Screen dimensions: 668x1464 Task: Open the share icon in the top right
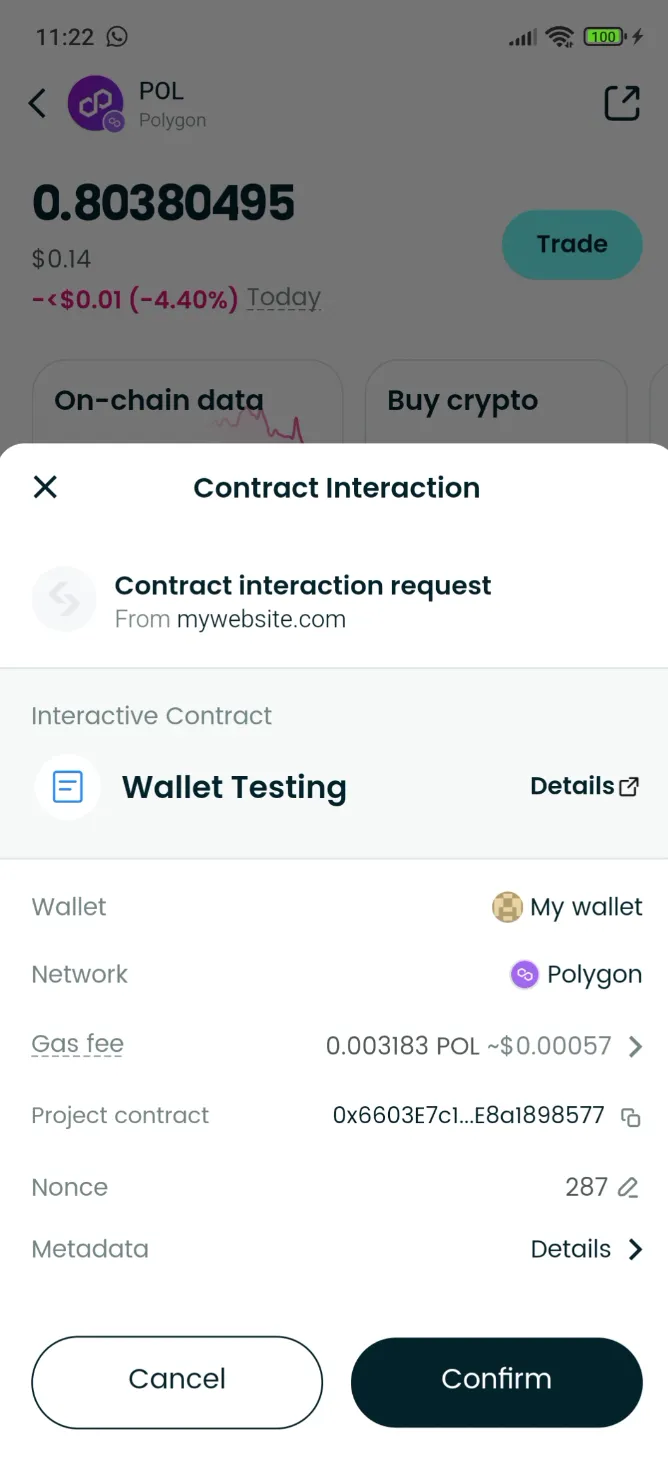[621, 103]
